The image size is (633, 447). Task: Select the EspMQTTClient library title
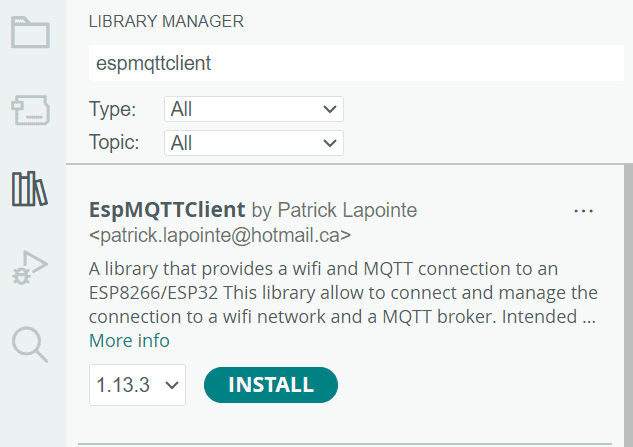pos(167,210)
